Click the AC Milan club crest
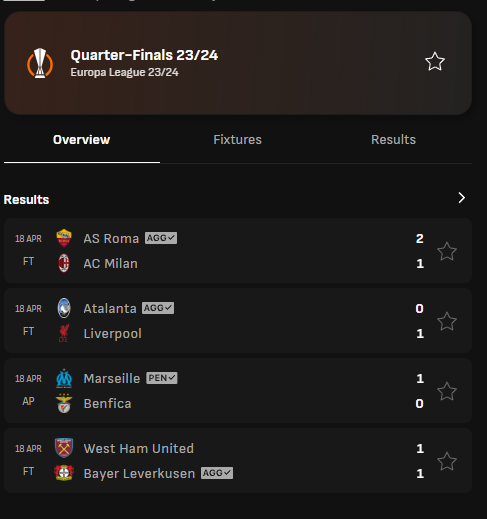The width and height of the screenshot is (487, 519). (x=64, y=263)
